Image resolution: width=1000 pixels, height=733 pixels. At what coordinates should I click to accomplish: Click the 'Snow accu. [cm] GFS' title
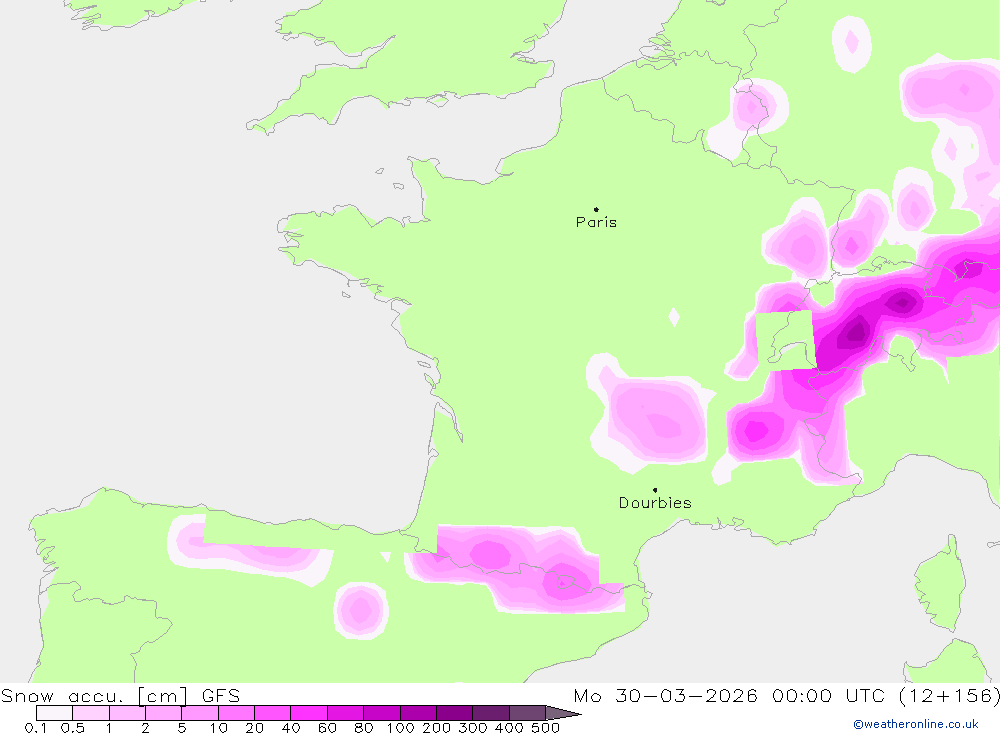121,695
